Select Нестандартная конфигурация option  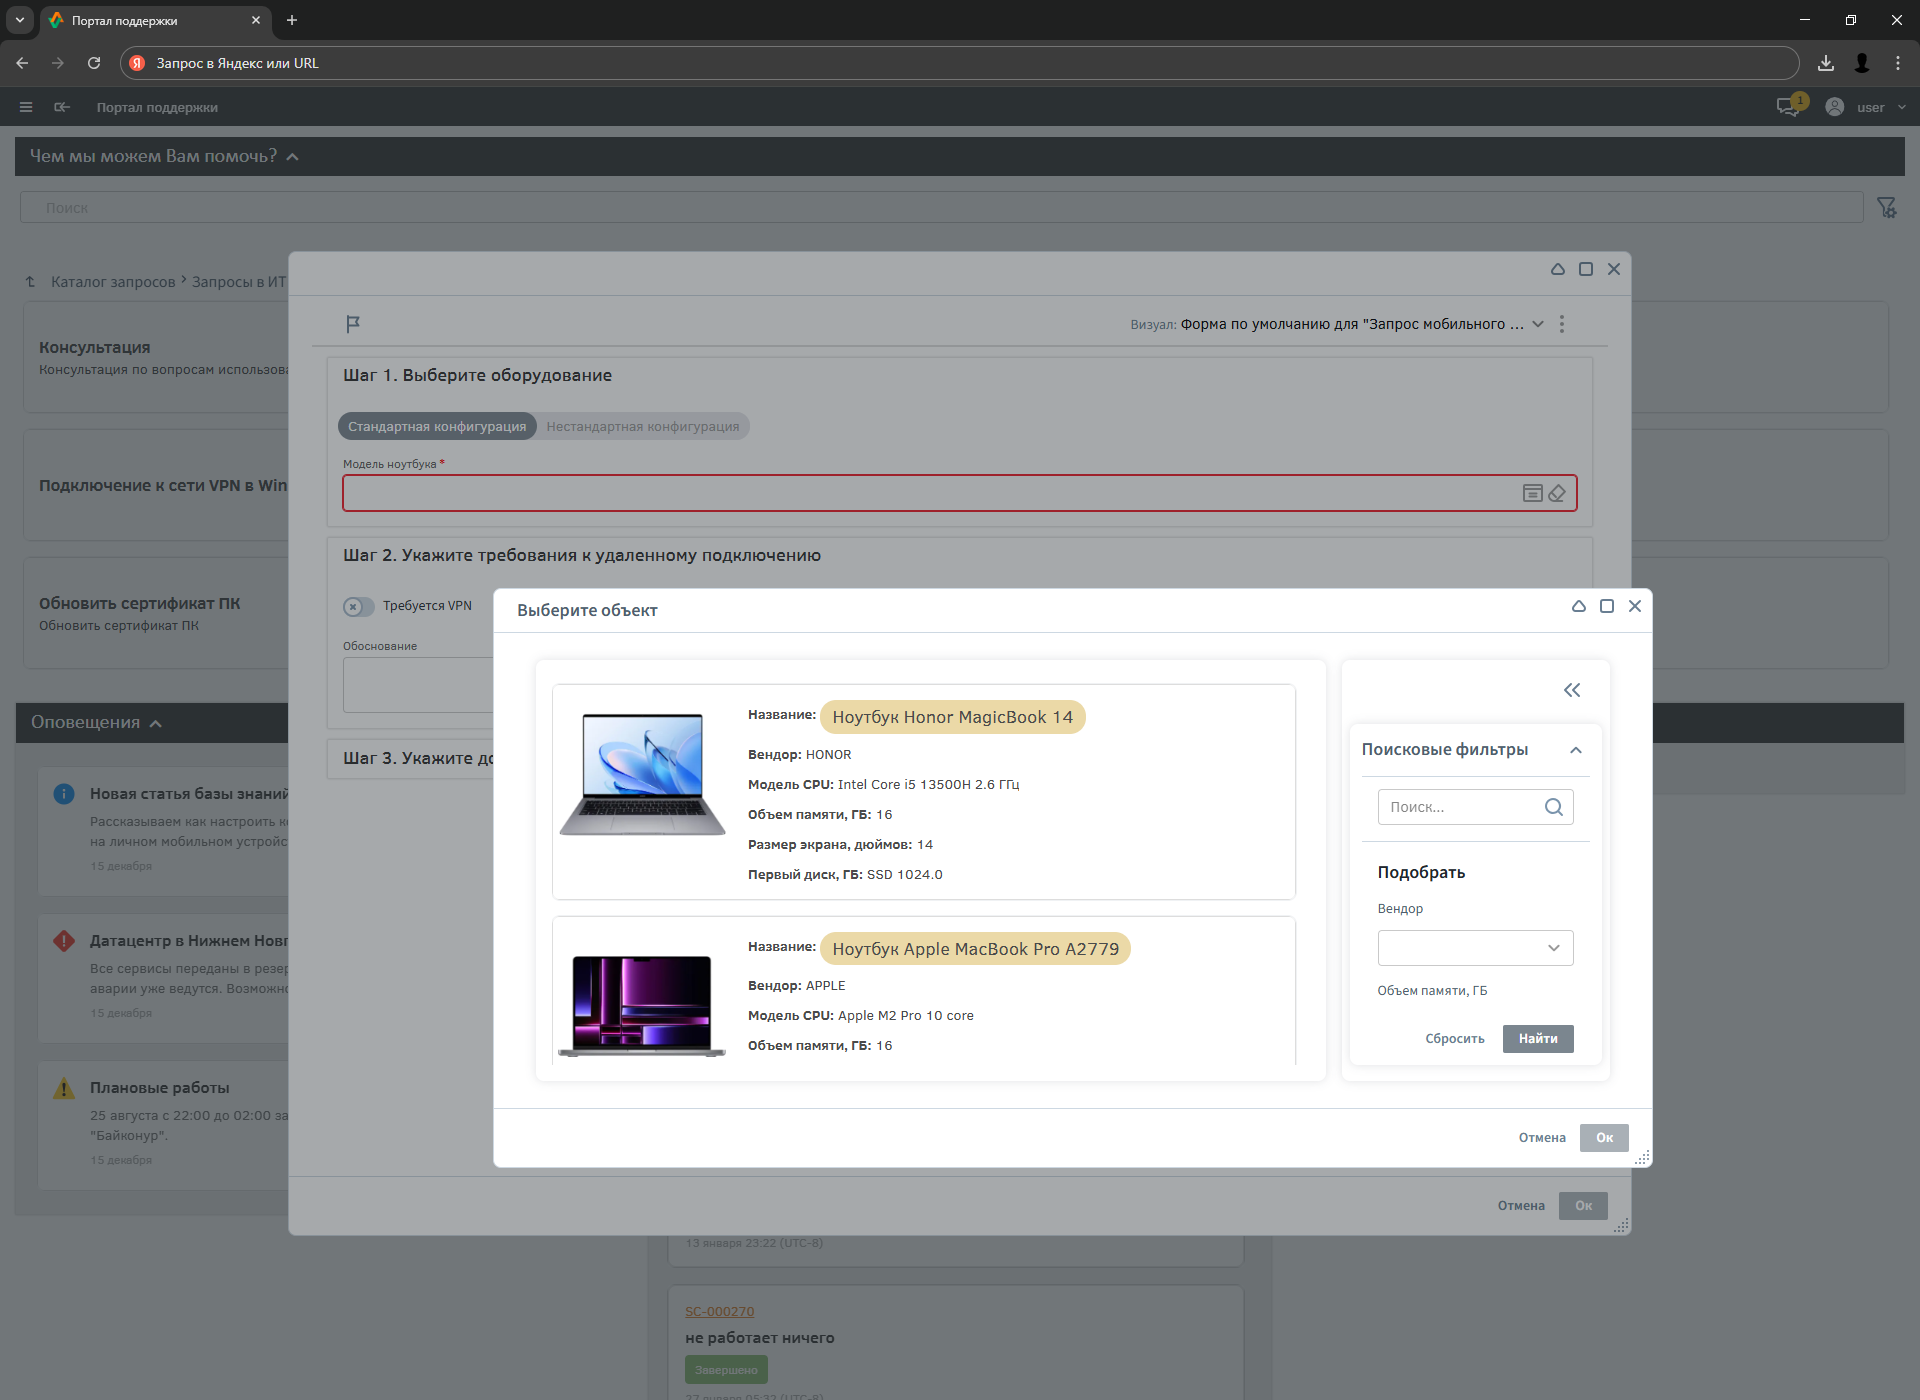coord(643,426)
